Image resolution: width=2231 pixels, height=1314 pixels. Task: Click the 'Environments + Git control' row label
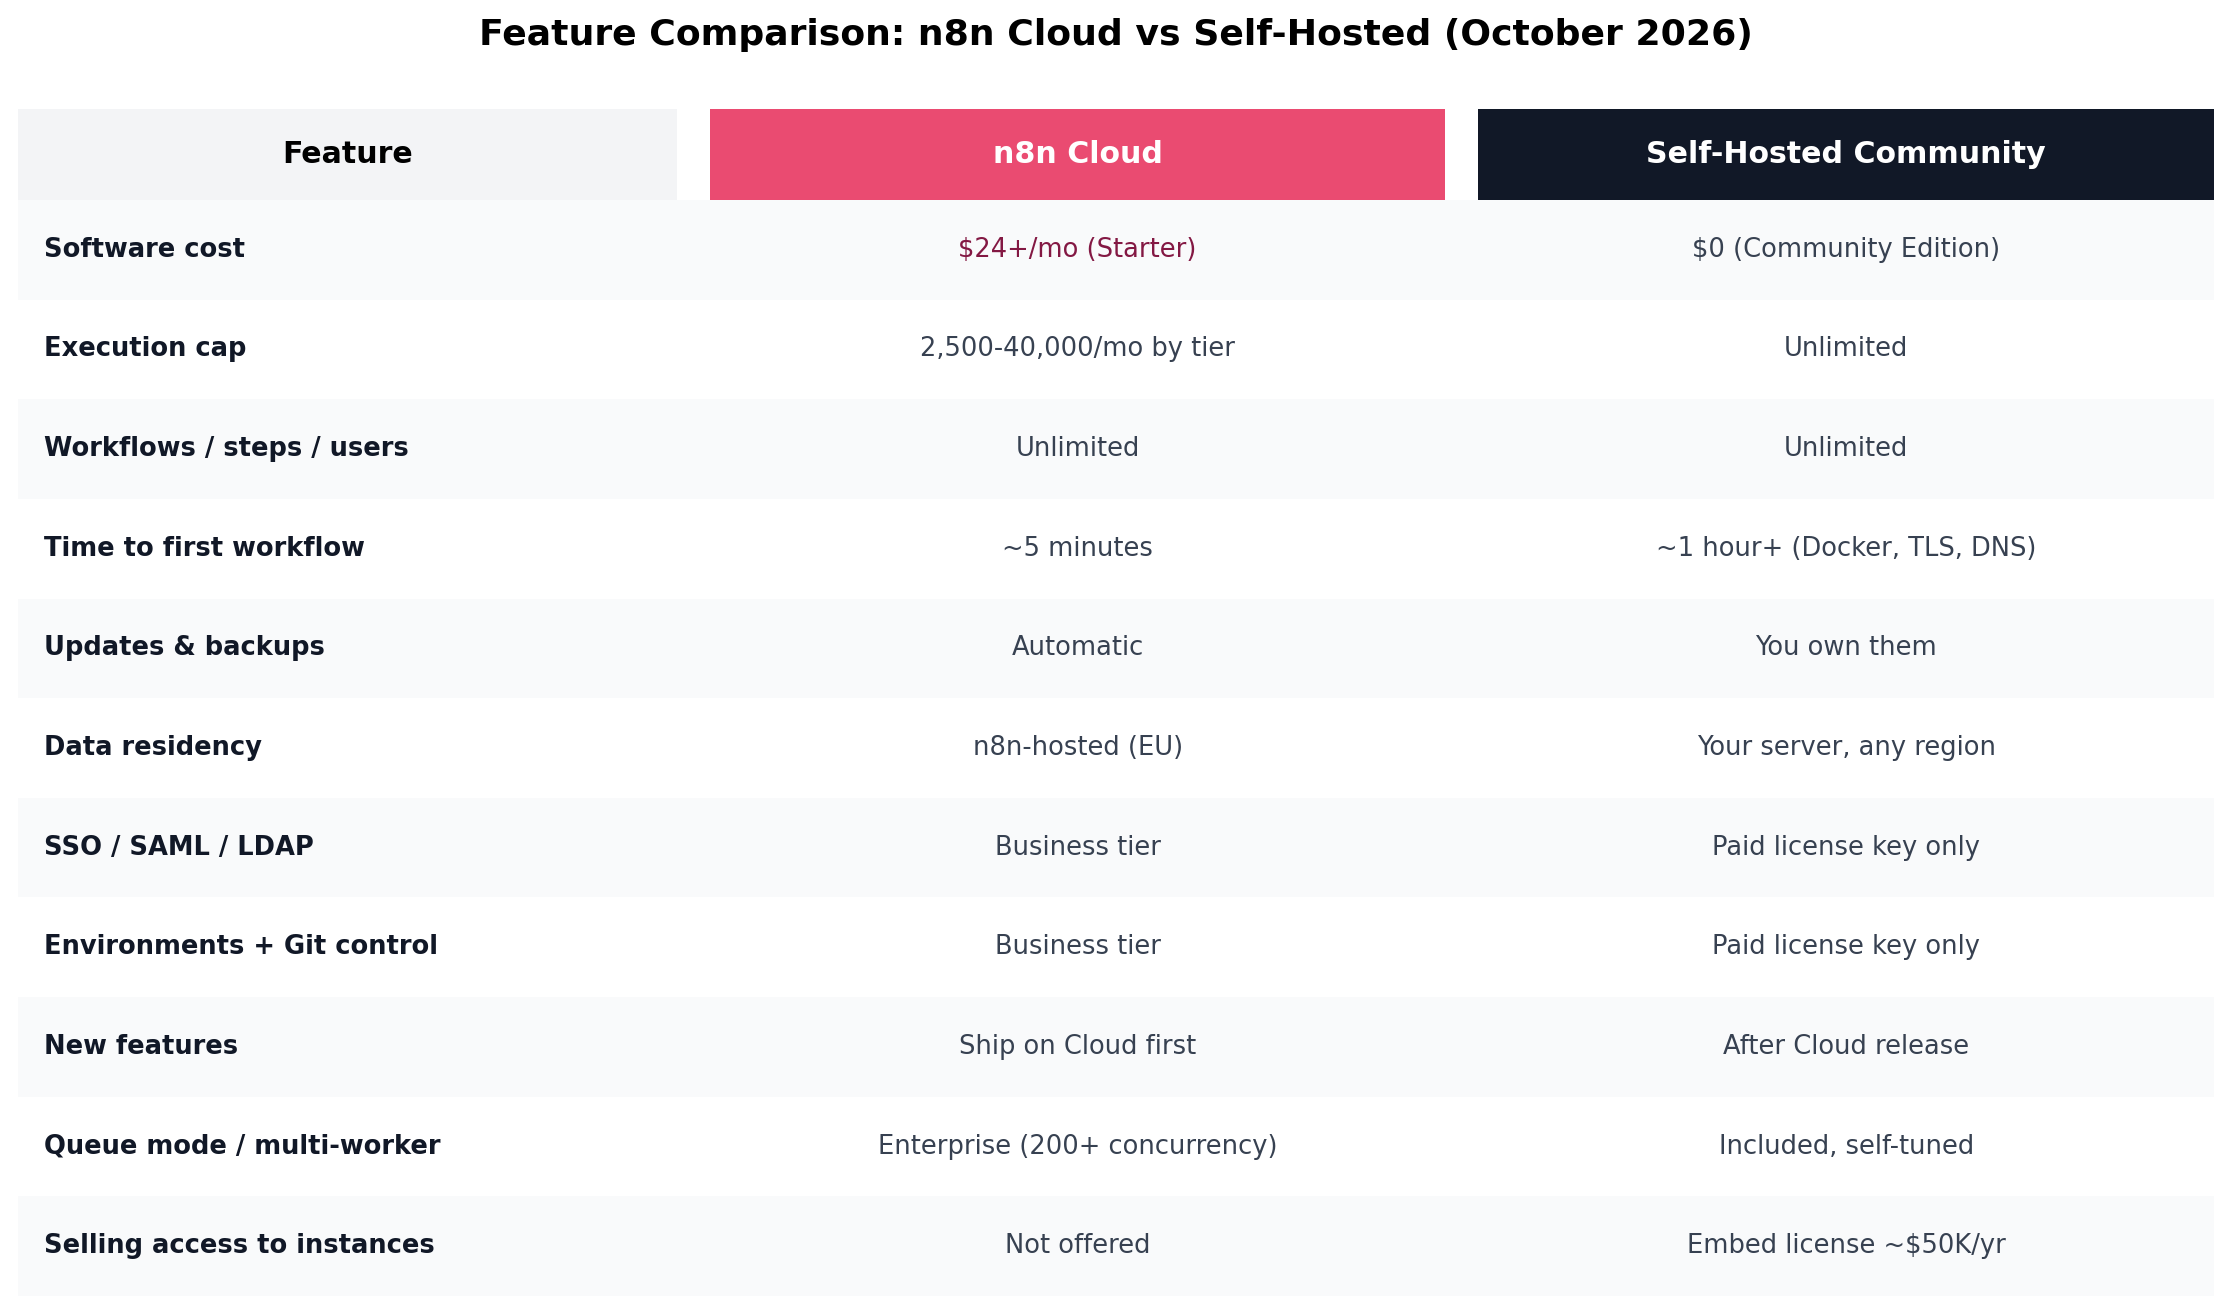(x=241, y=946)
